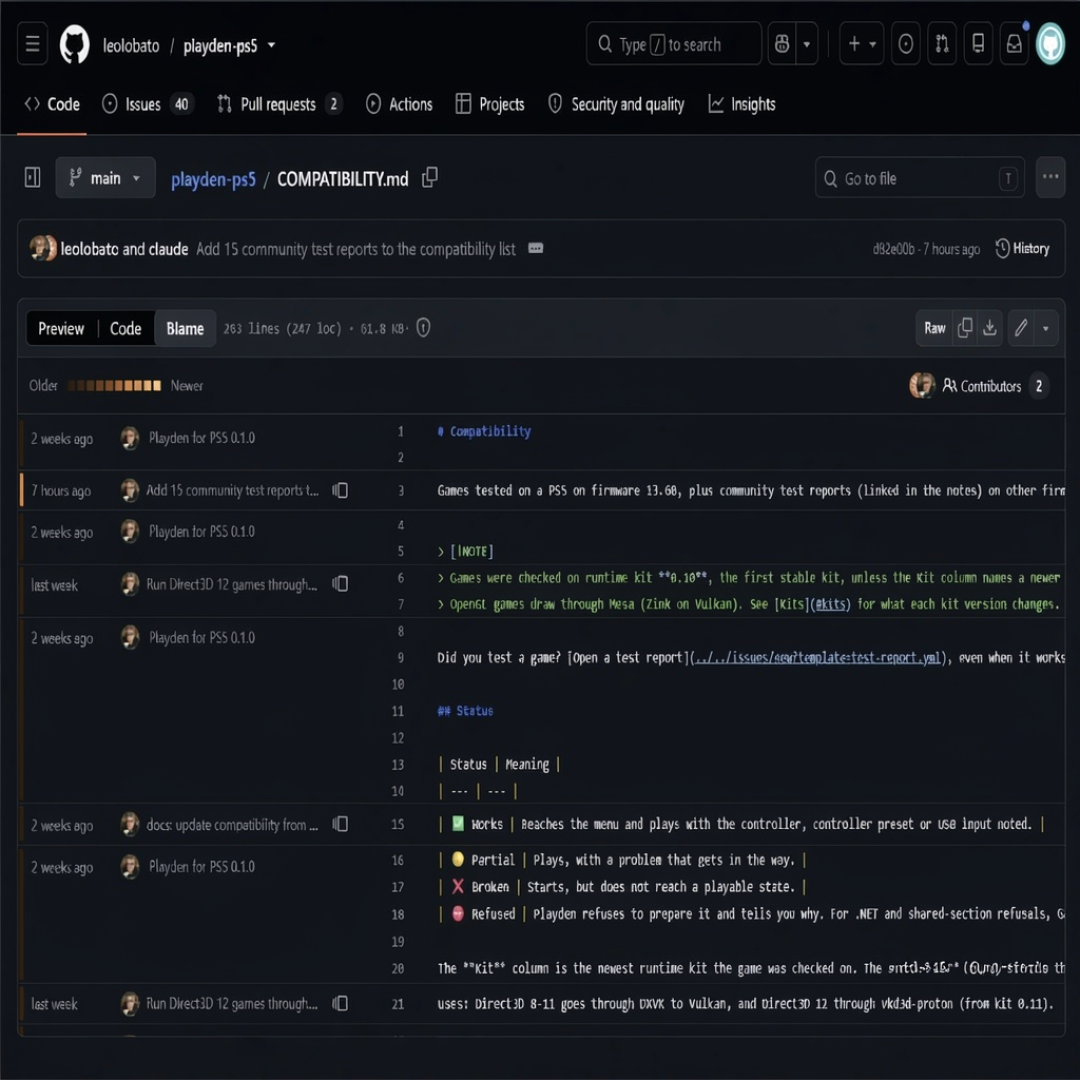Image resolution: width=1080 pixels, height=1080 pixels.
Task: Click the '# Compatibility' heading line
Action: 484,431
